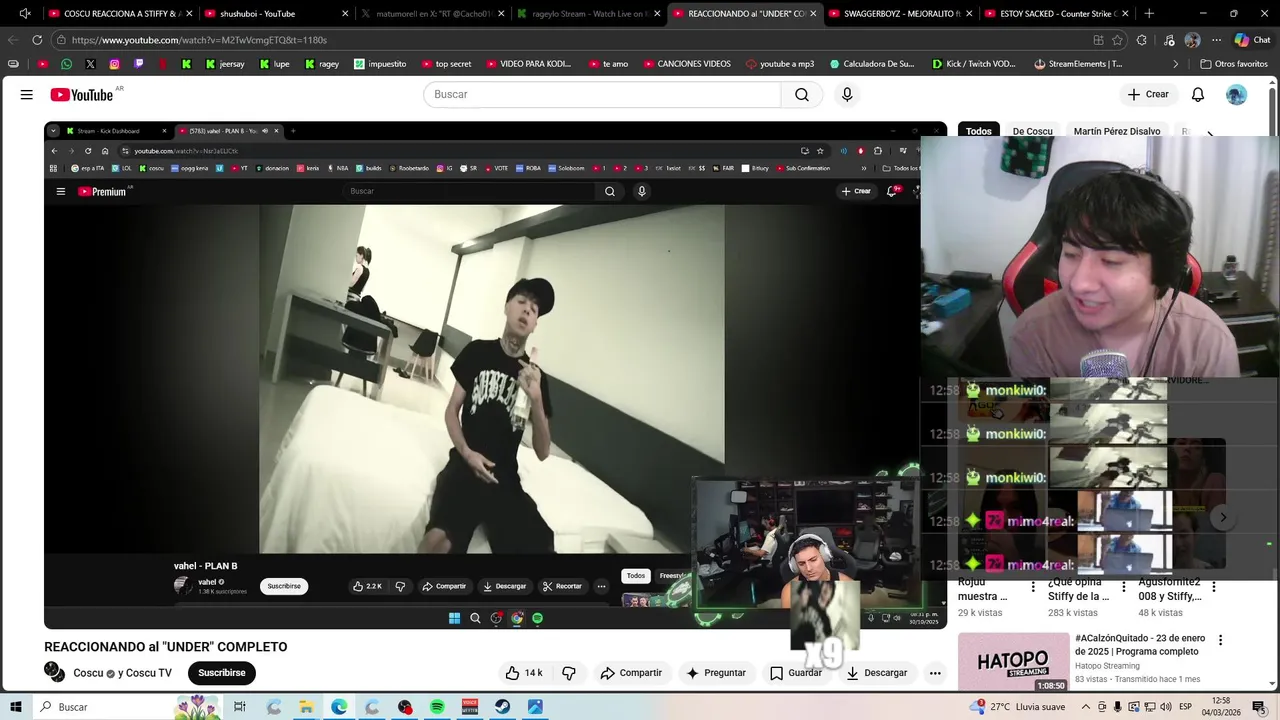The image size is (1280, 720).
Task: Click the Guardar button
Action: coord(796,673)
